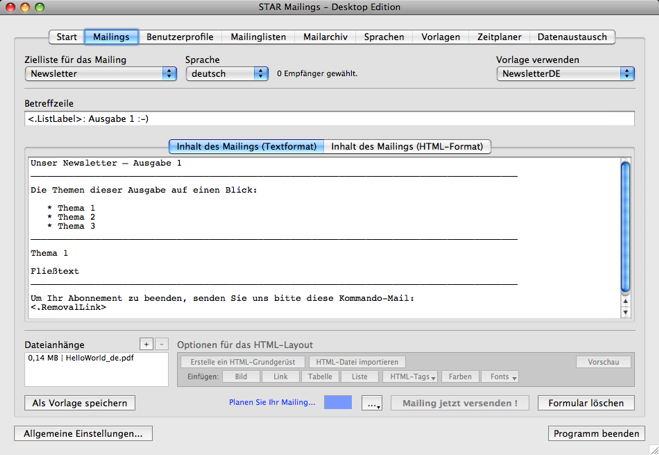Click the text editor vertical scrollbar thumb

point(625,227)
